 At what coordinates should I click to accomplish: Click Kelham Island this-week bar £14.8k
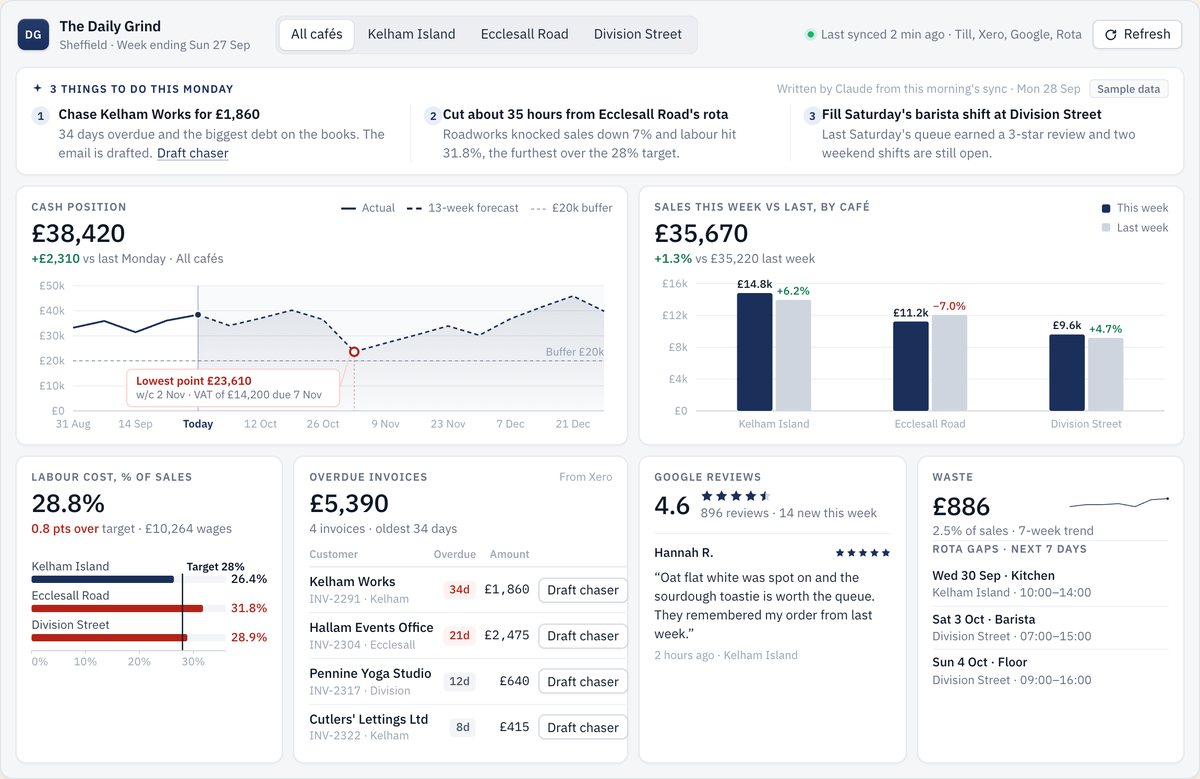pyautogui.click(x=754, y=352)
